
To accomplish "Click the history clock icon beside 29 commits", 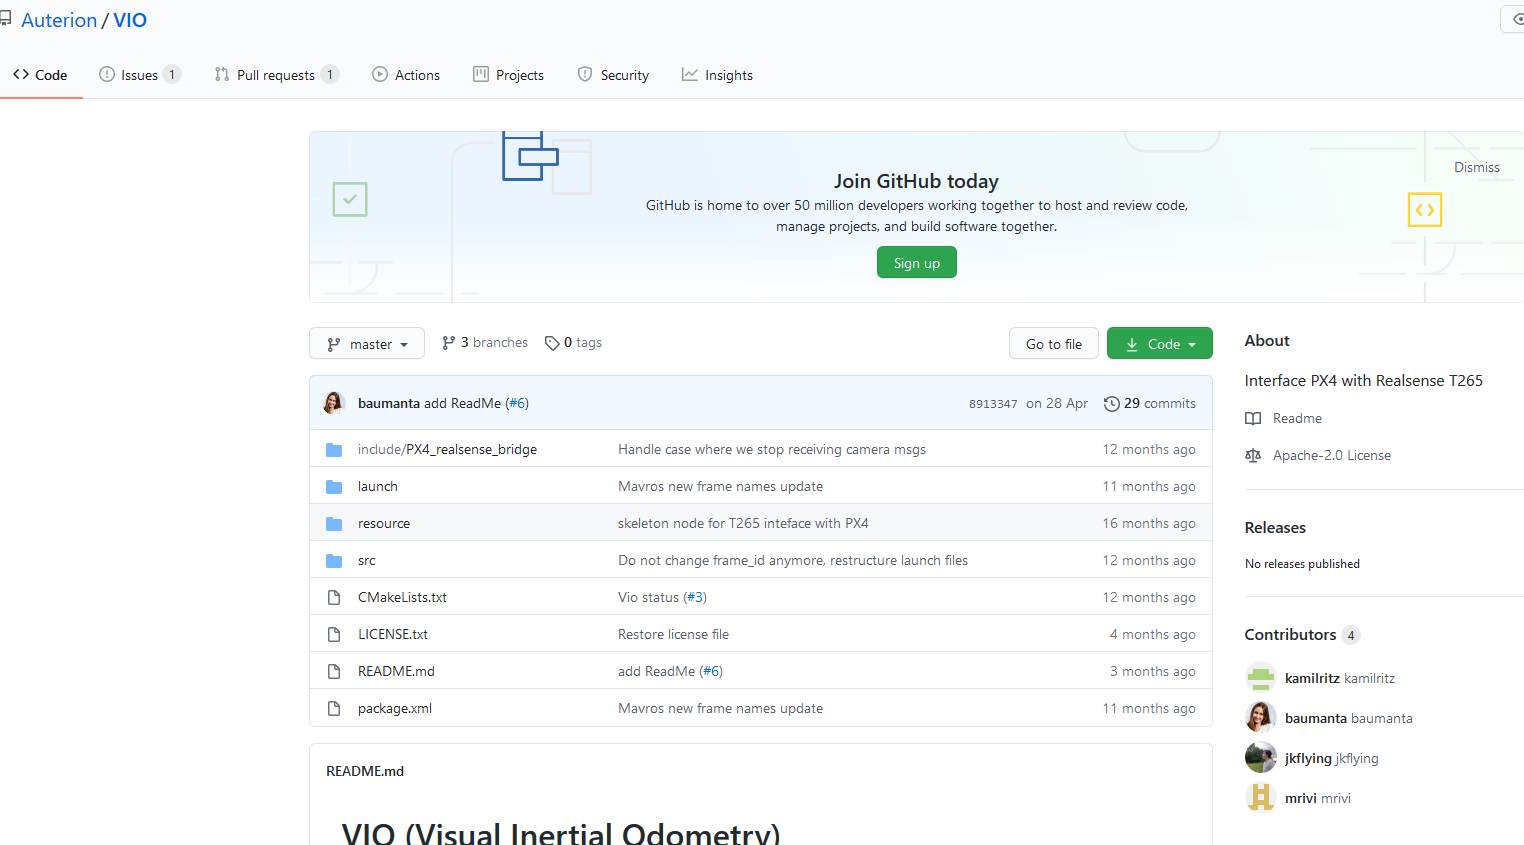I will (1111, 404).
